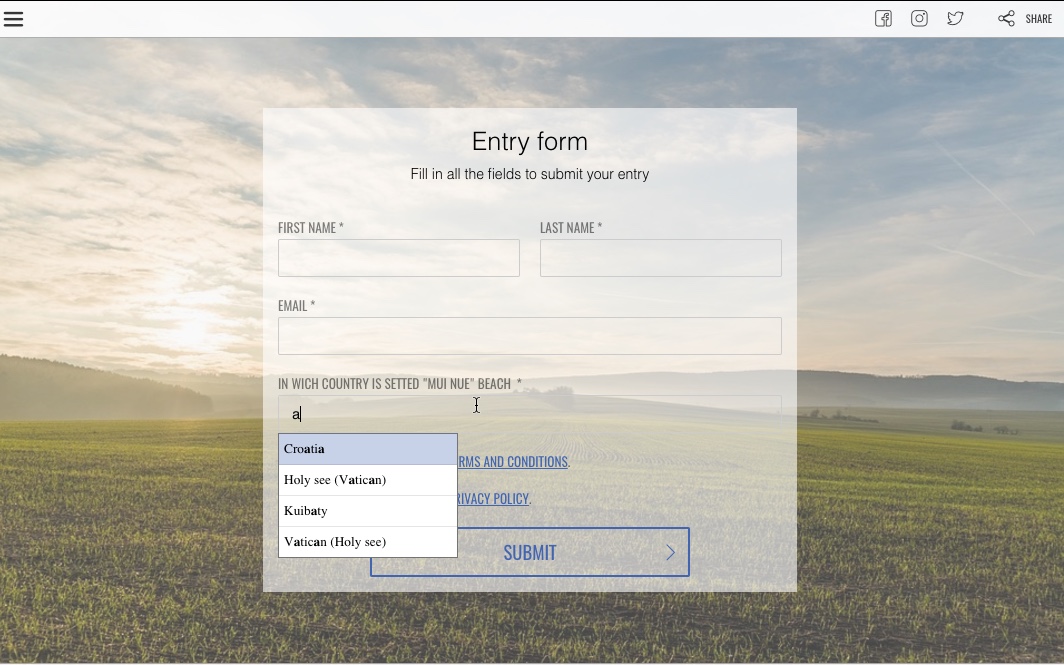
Task: Click the SHARE text label
Action: tap(1038, 19)
